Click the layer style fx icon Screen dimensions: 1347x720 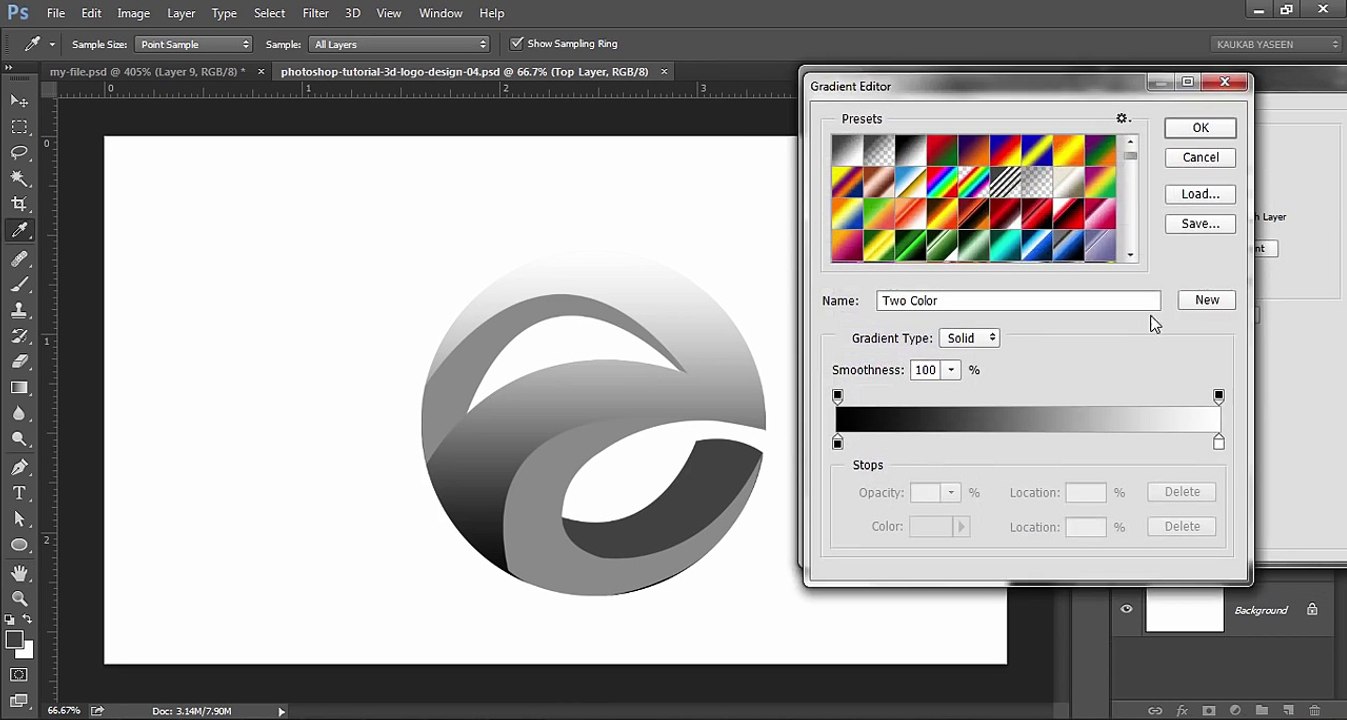[1182, 711]
